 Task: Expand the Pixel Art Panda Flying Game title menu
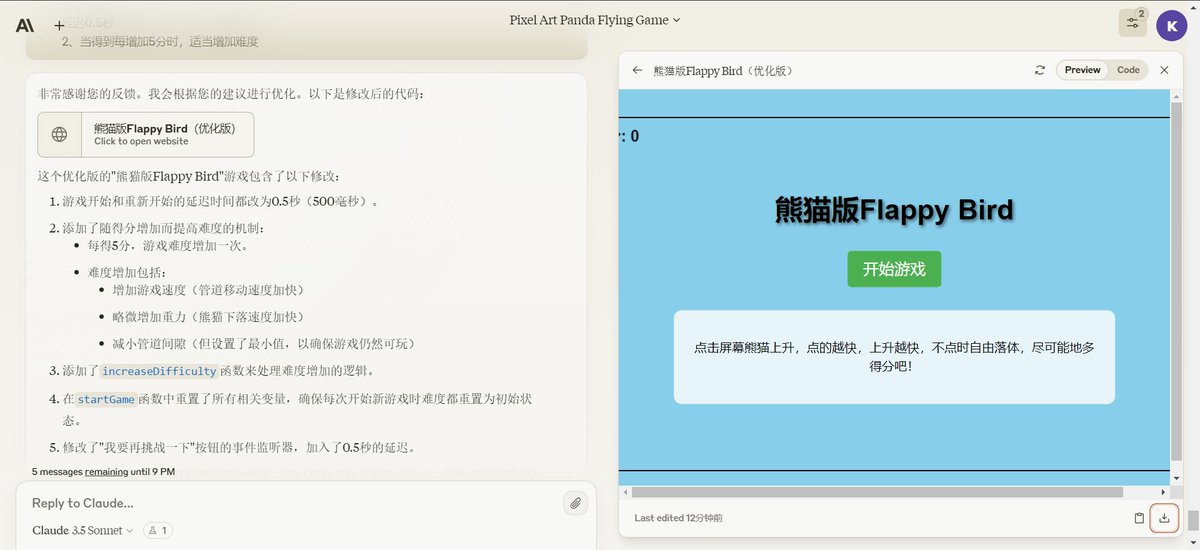click(x=594, y=20)
